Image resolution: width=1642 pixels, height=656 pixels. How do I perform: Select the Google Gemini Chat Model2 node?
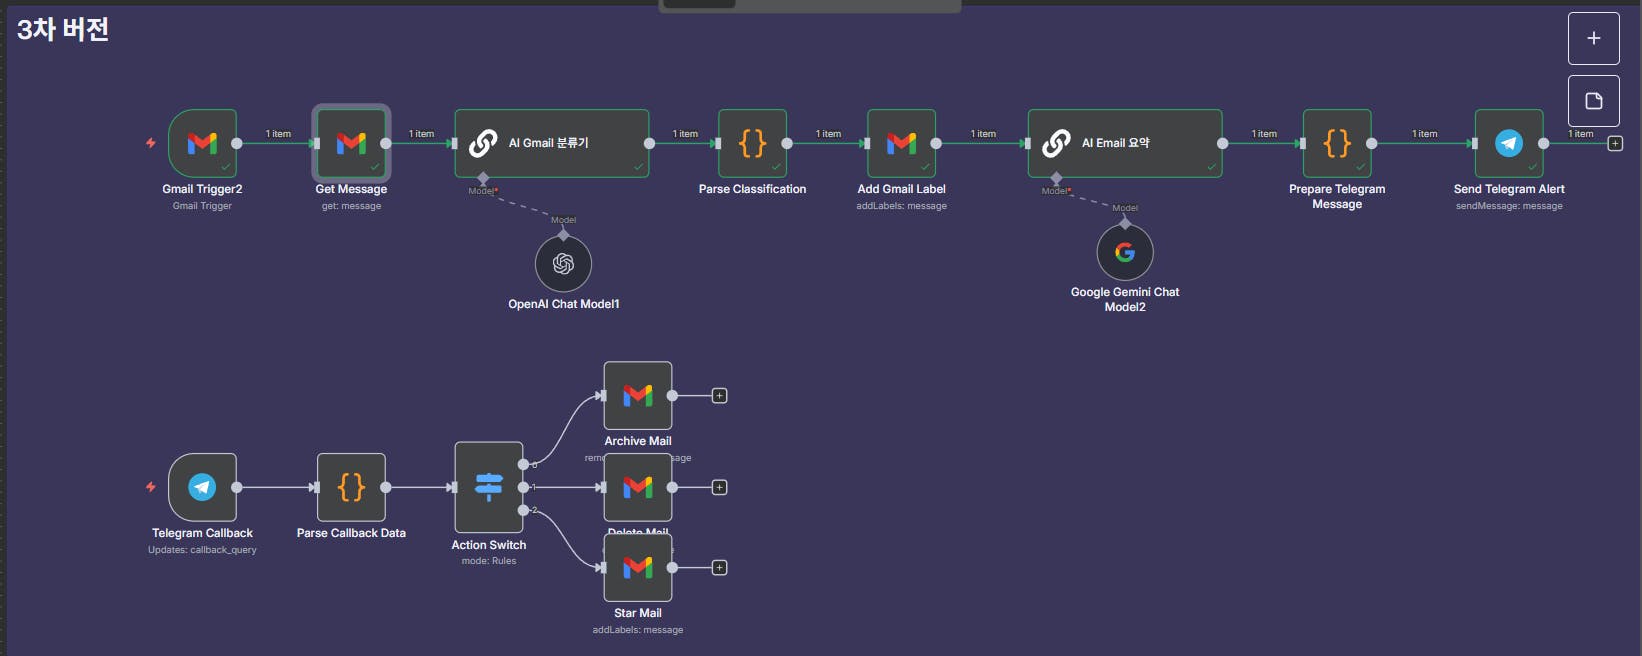click(1125, 252)
